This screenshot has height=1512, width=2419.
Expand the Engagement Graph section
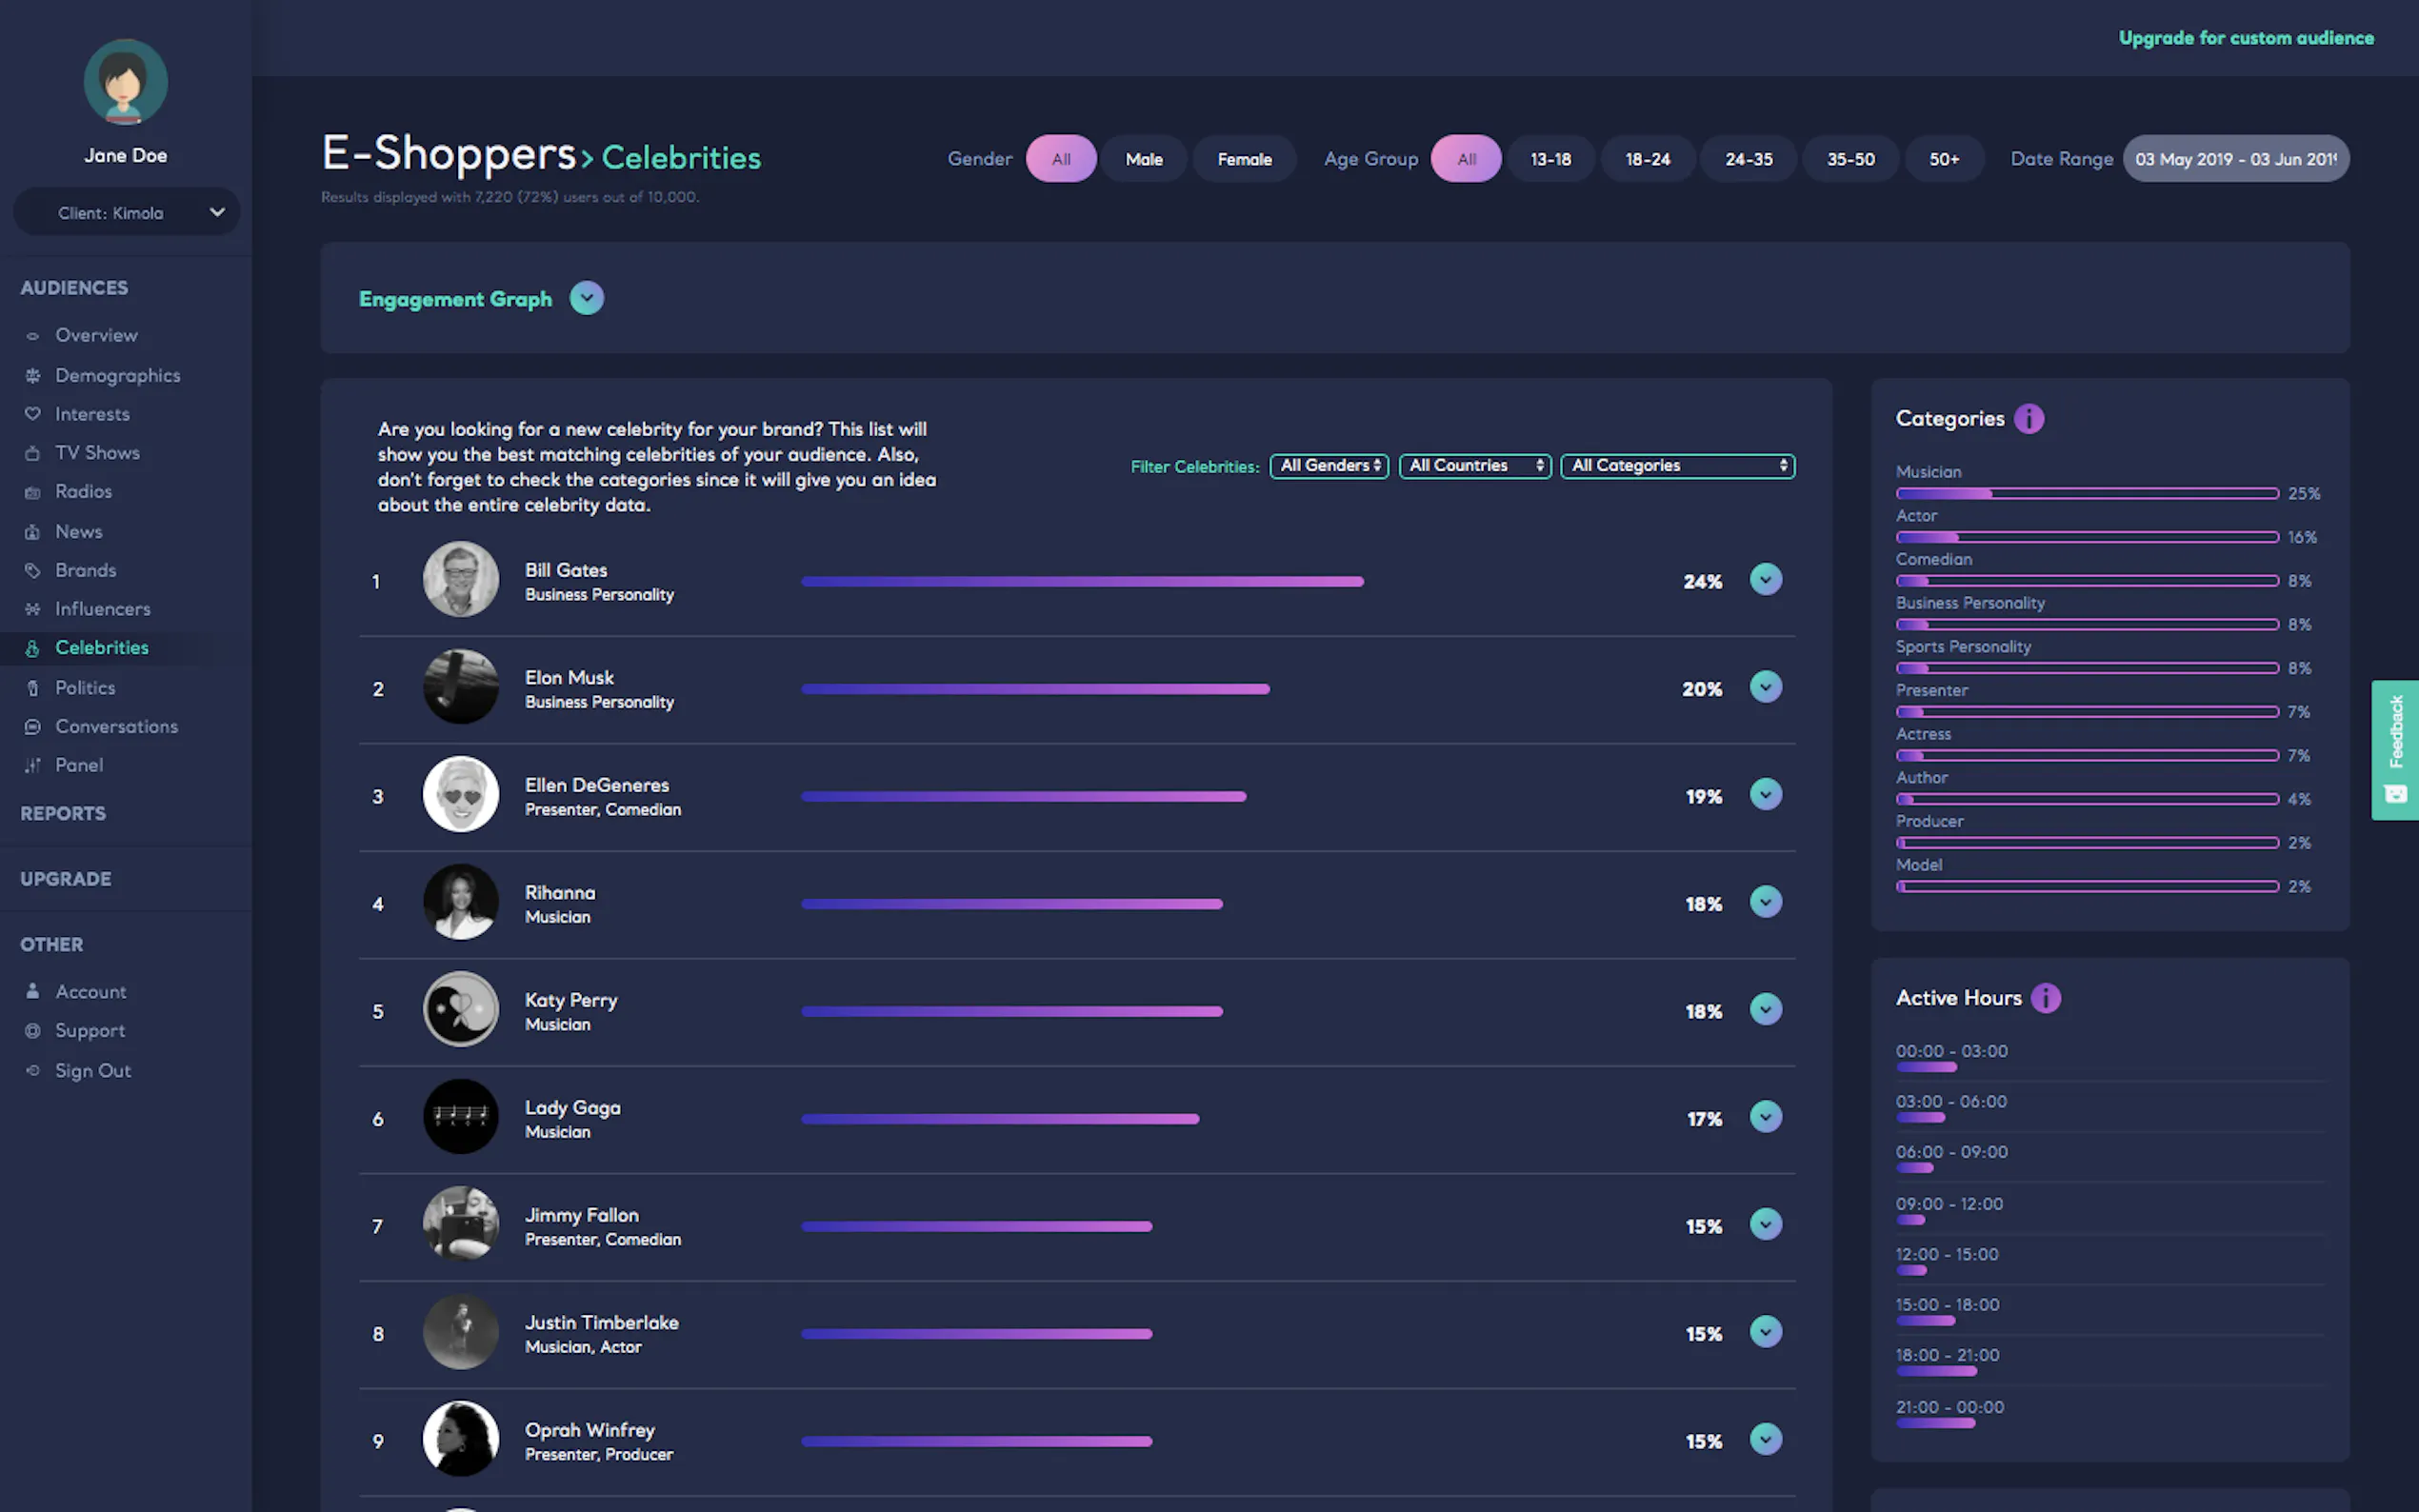(x=586, y=298)
